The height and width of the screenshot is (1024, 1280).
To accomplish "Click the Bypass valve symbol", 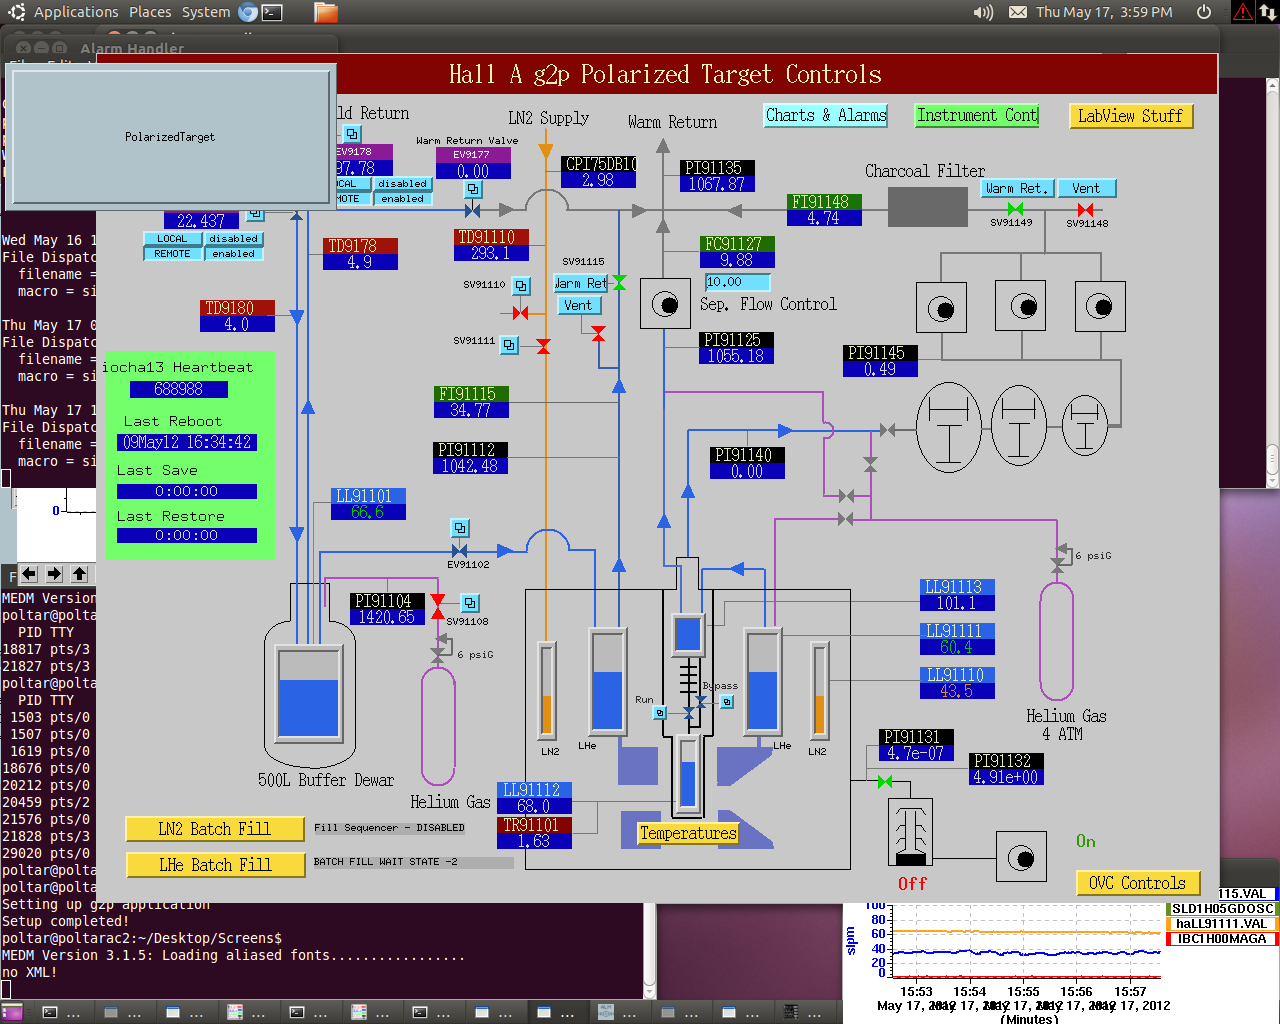I will click(x=701, y=702).
